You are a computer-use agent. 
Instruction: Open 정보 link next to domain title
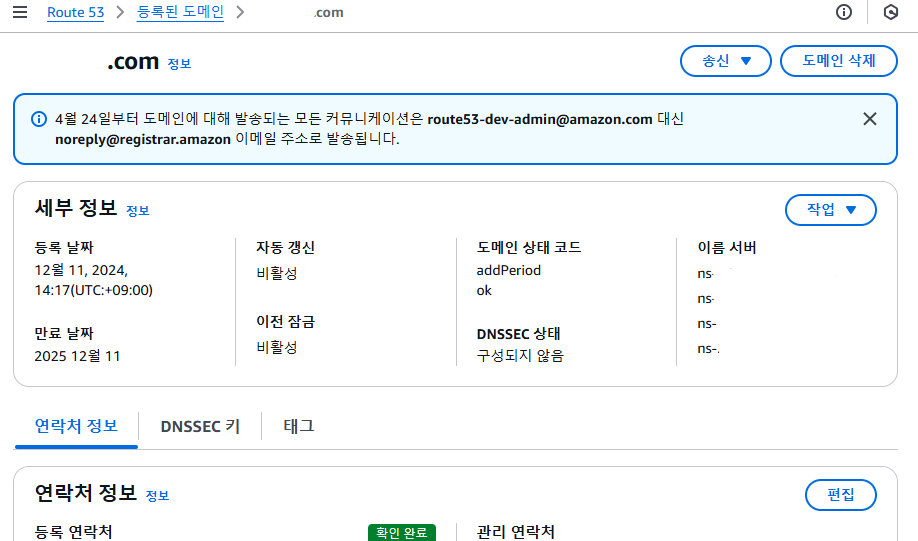pos(179,64)
